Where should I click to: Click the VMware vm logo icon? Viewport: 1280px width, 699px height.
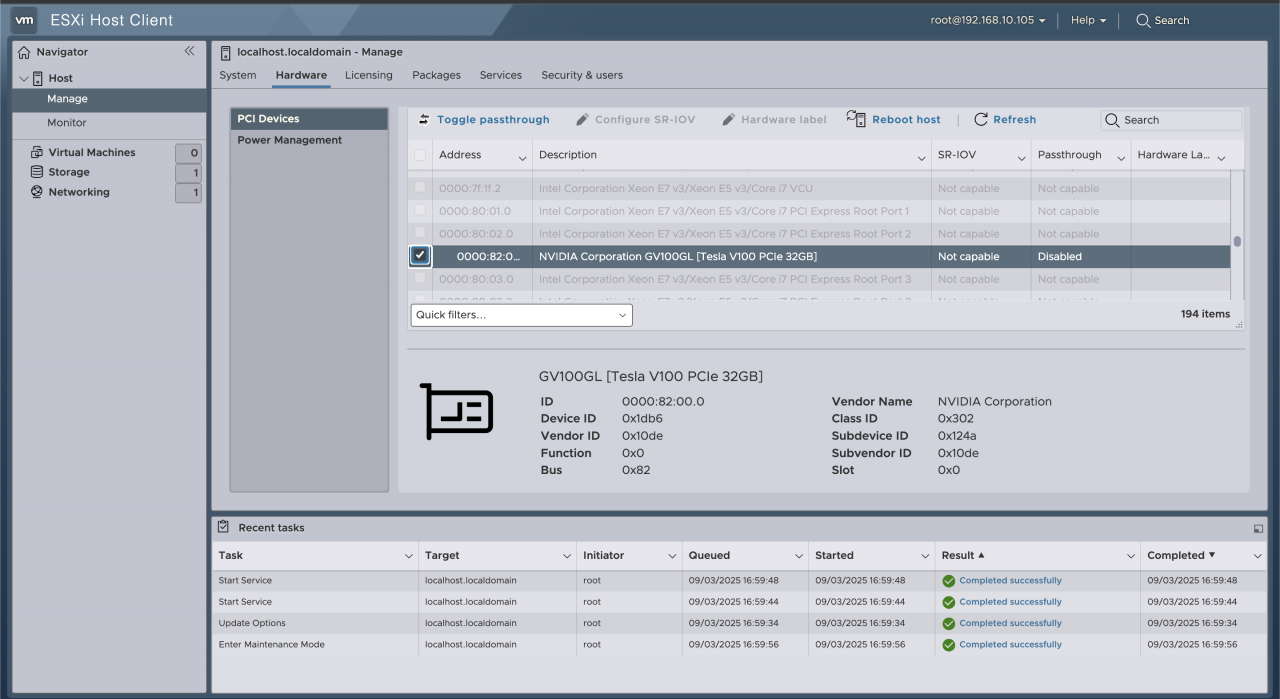point(25,20)
